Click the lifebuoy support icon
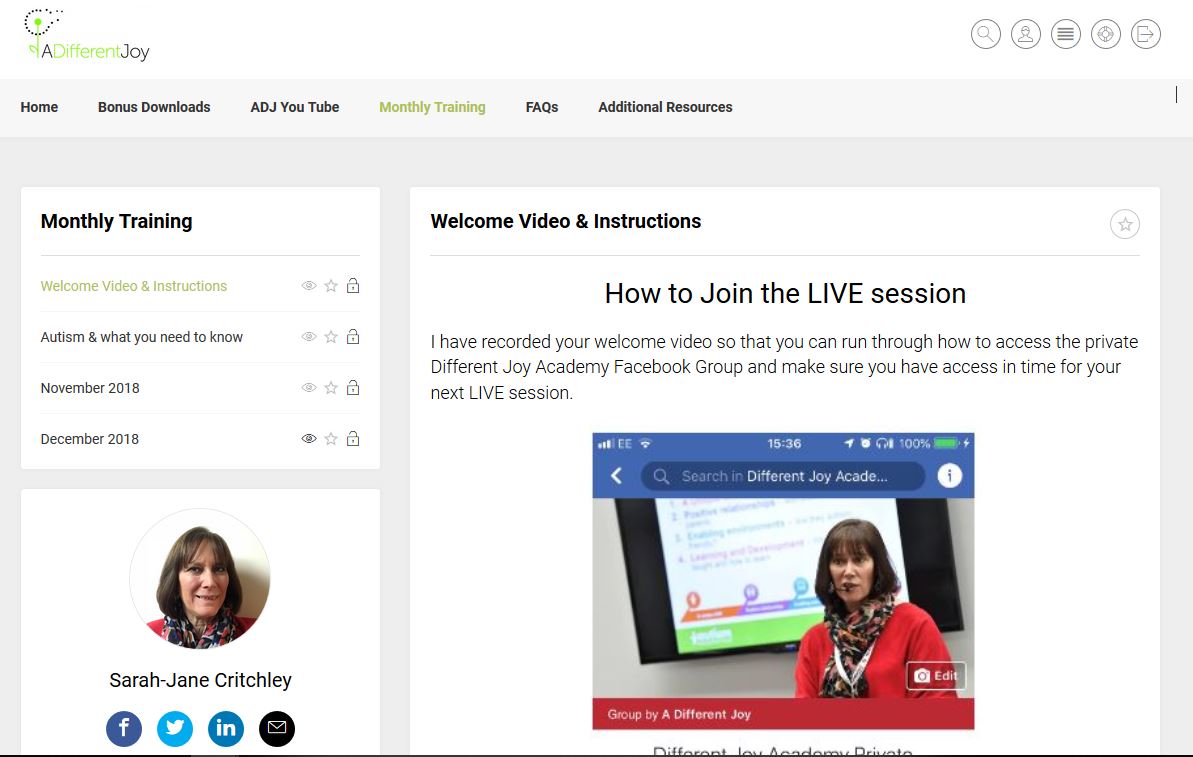The height and width of the screenshot is (757, 1193). pyautogui.click(x=1105, y=34)
